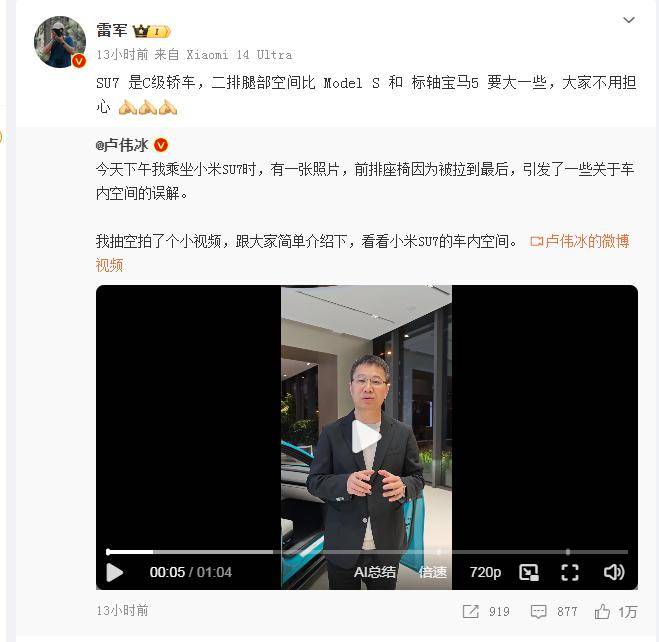Click the repost share icon with 919

pyautogui.click(x=471, y=612)
